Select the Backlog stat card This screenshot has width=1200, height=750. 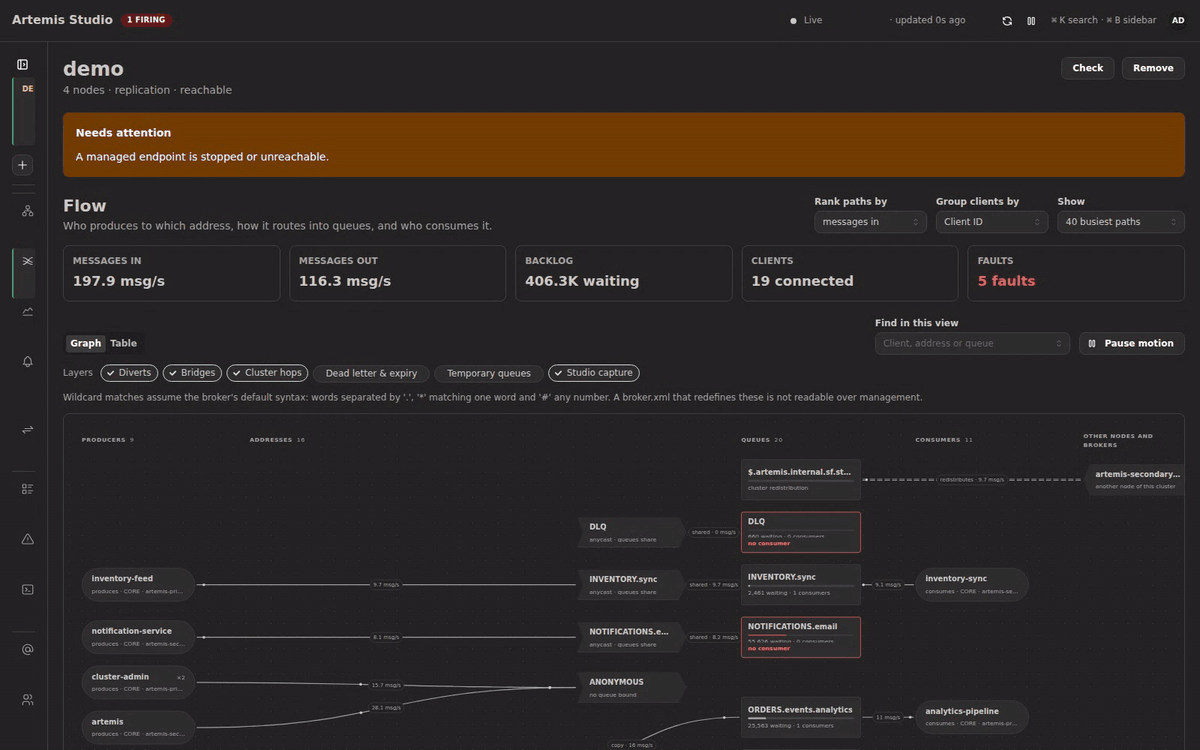(x=624, y=273)
